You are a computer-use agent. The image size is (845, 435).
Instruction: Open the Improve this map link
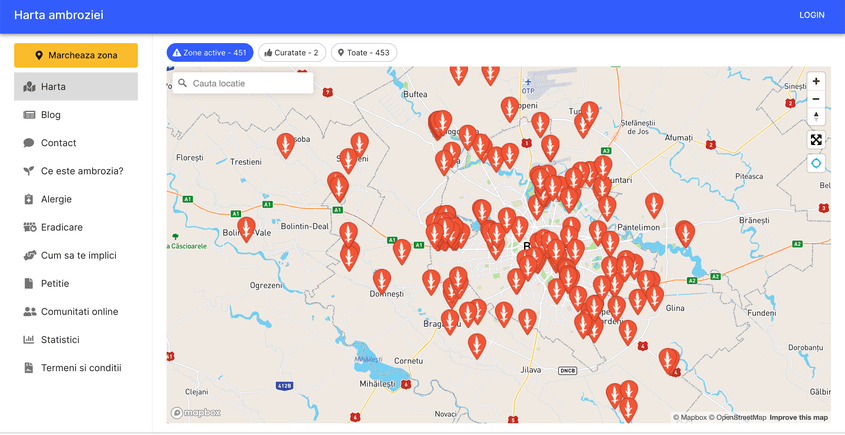(x=798, y=417)
